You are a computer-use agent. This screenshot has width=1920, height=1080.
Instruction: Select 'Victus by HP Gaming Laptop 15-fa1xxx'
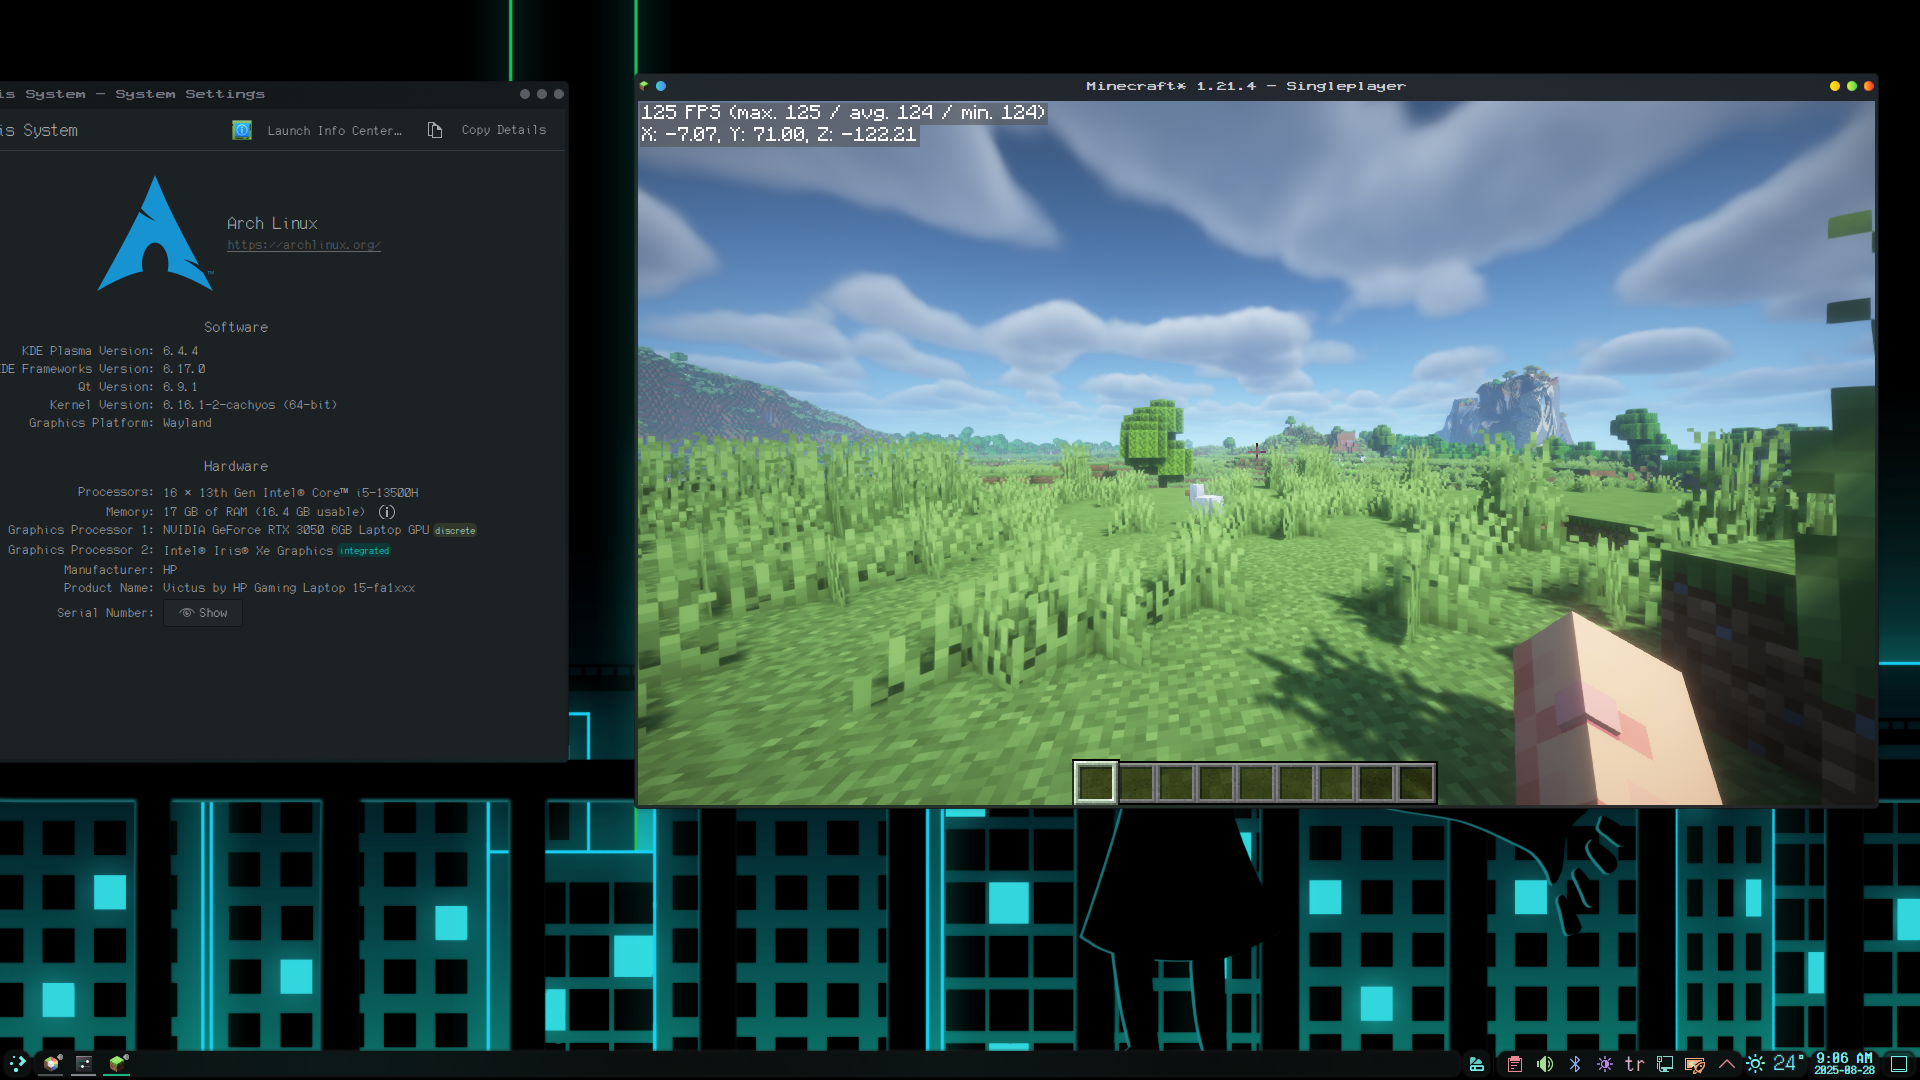289,588
